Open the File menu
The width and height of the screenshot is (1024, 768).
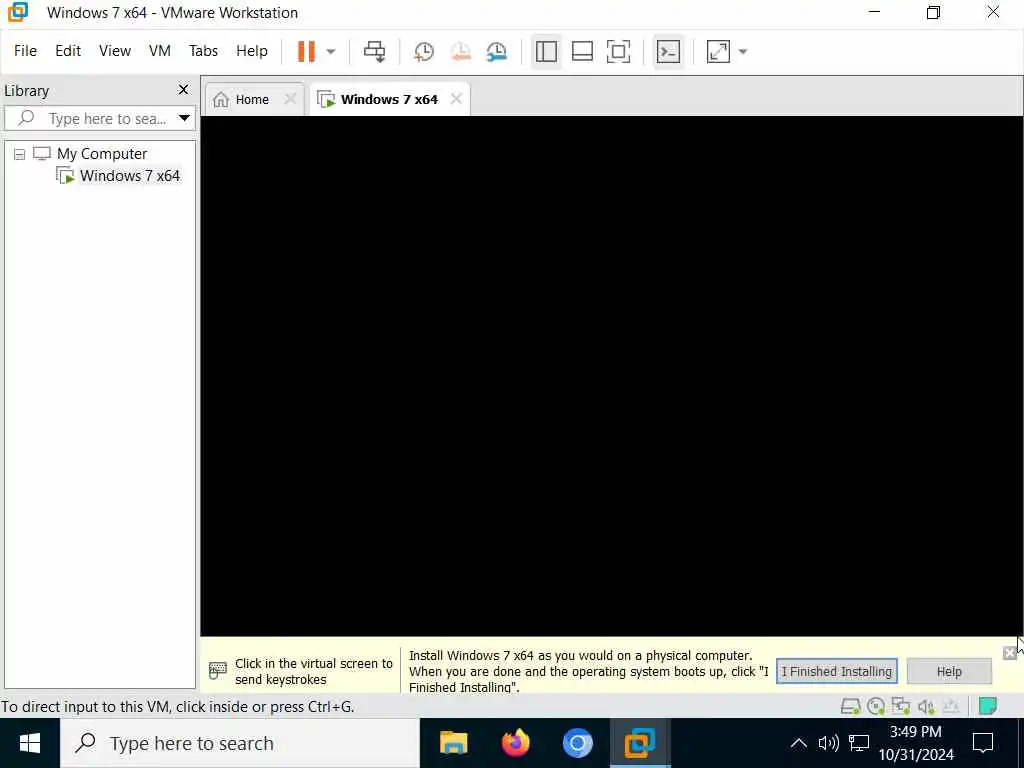tap(25, 51)
